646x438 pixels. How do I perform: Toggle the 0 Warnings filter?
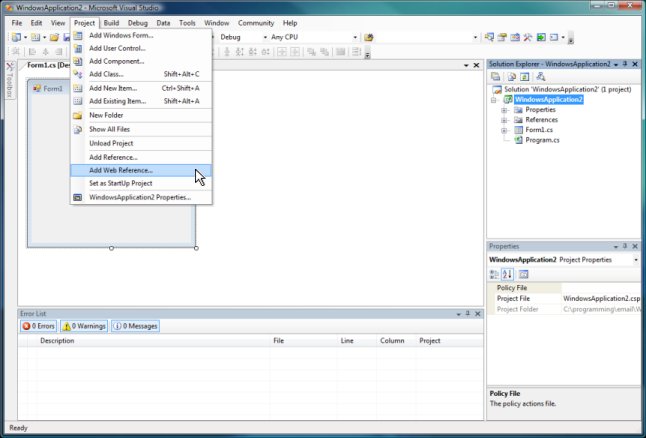point(84,326)
